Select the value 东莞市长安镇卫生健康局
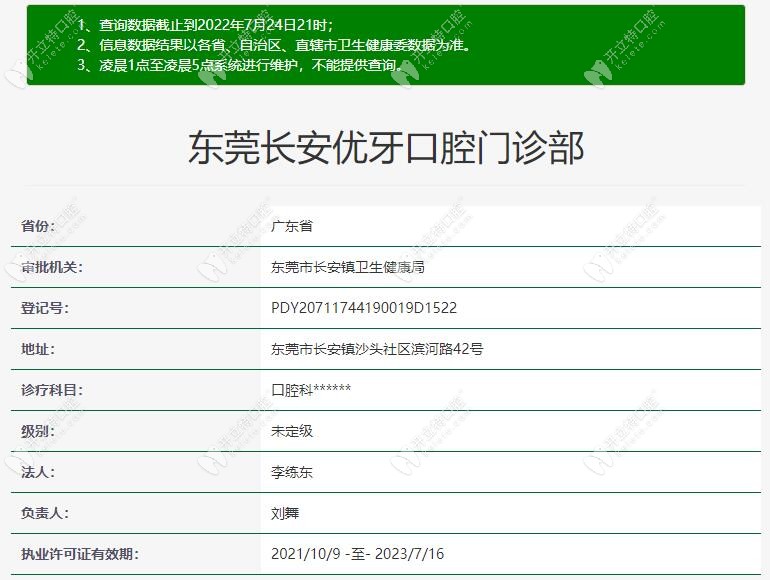Screen dimensions: 770x580 pyautogui.click(x=348, y=267)
